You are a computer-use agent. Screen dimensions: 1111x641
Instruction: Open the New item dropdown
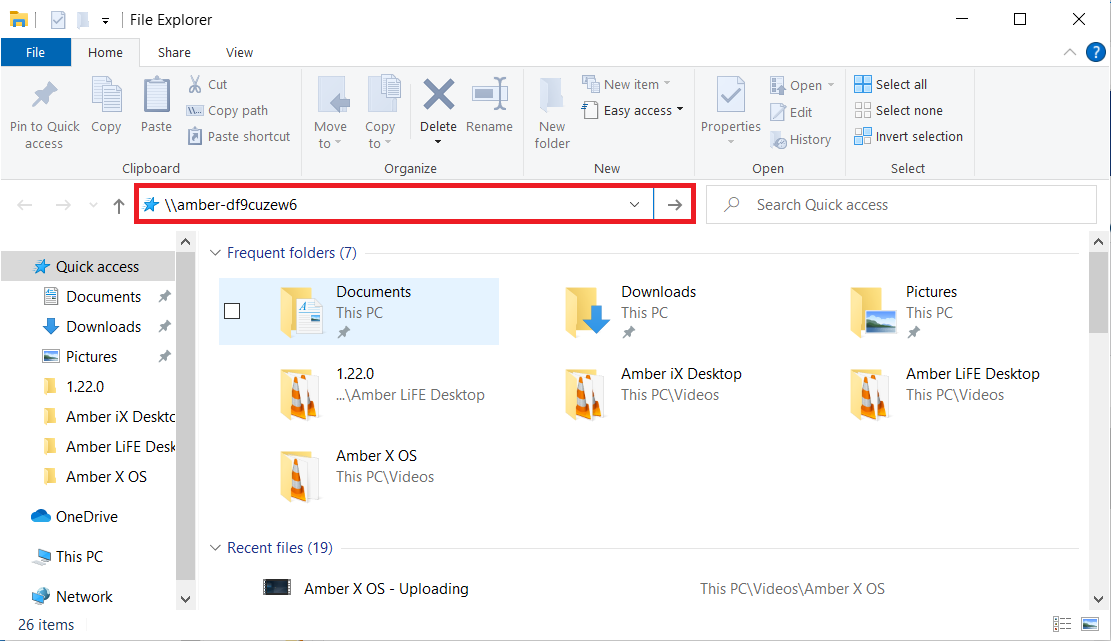[626, 84]
